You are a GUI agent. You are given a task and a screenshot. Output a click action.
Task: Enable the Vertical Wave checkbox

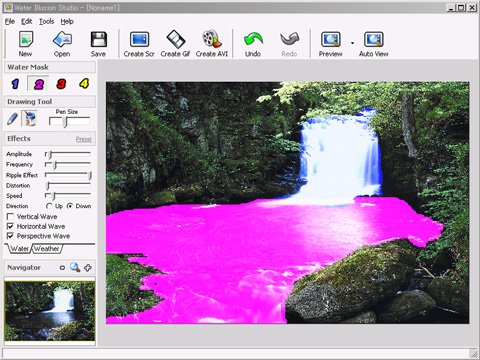[10, 217]
